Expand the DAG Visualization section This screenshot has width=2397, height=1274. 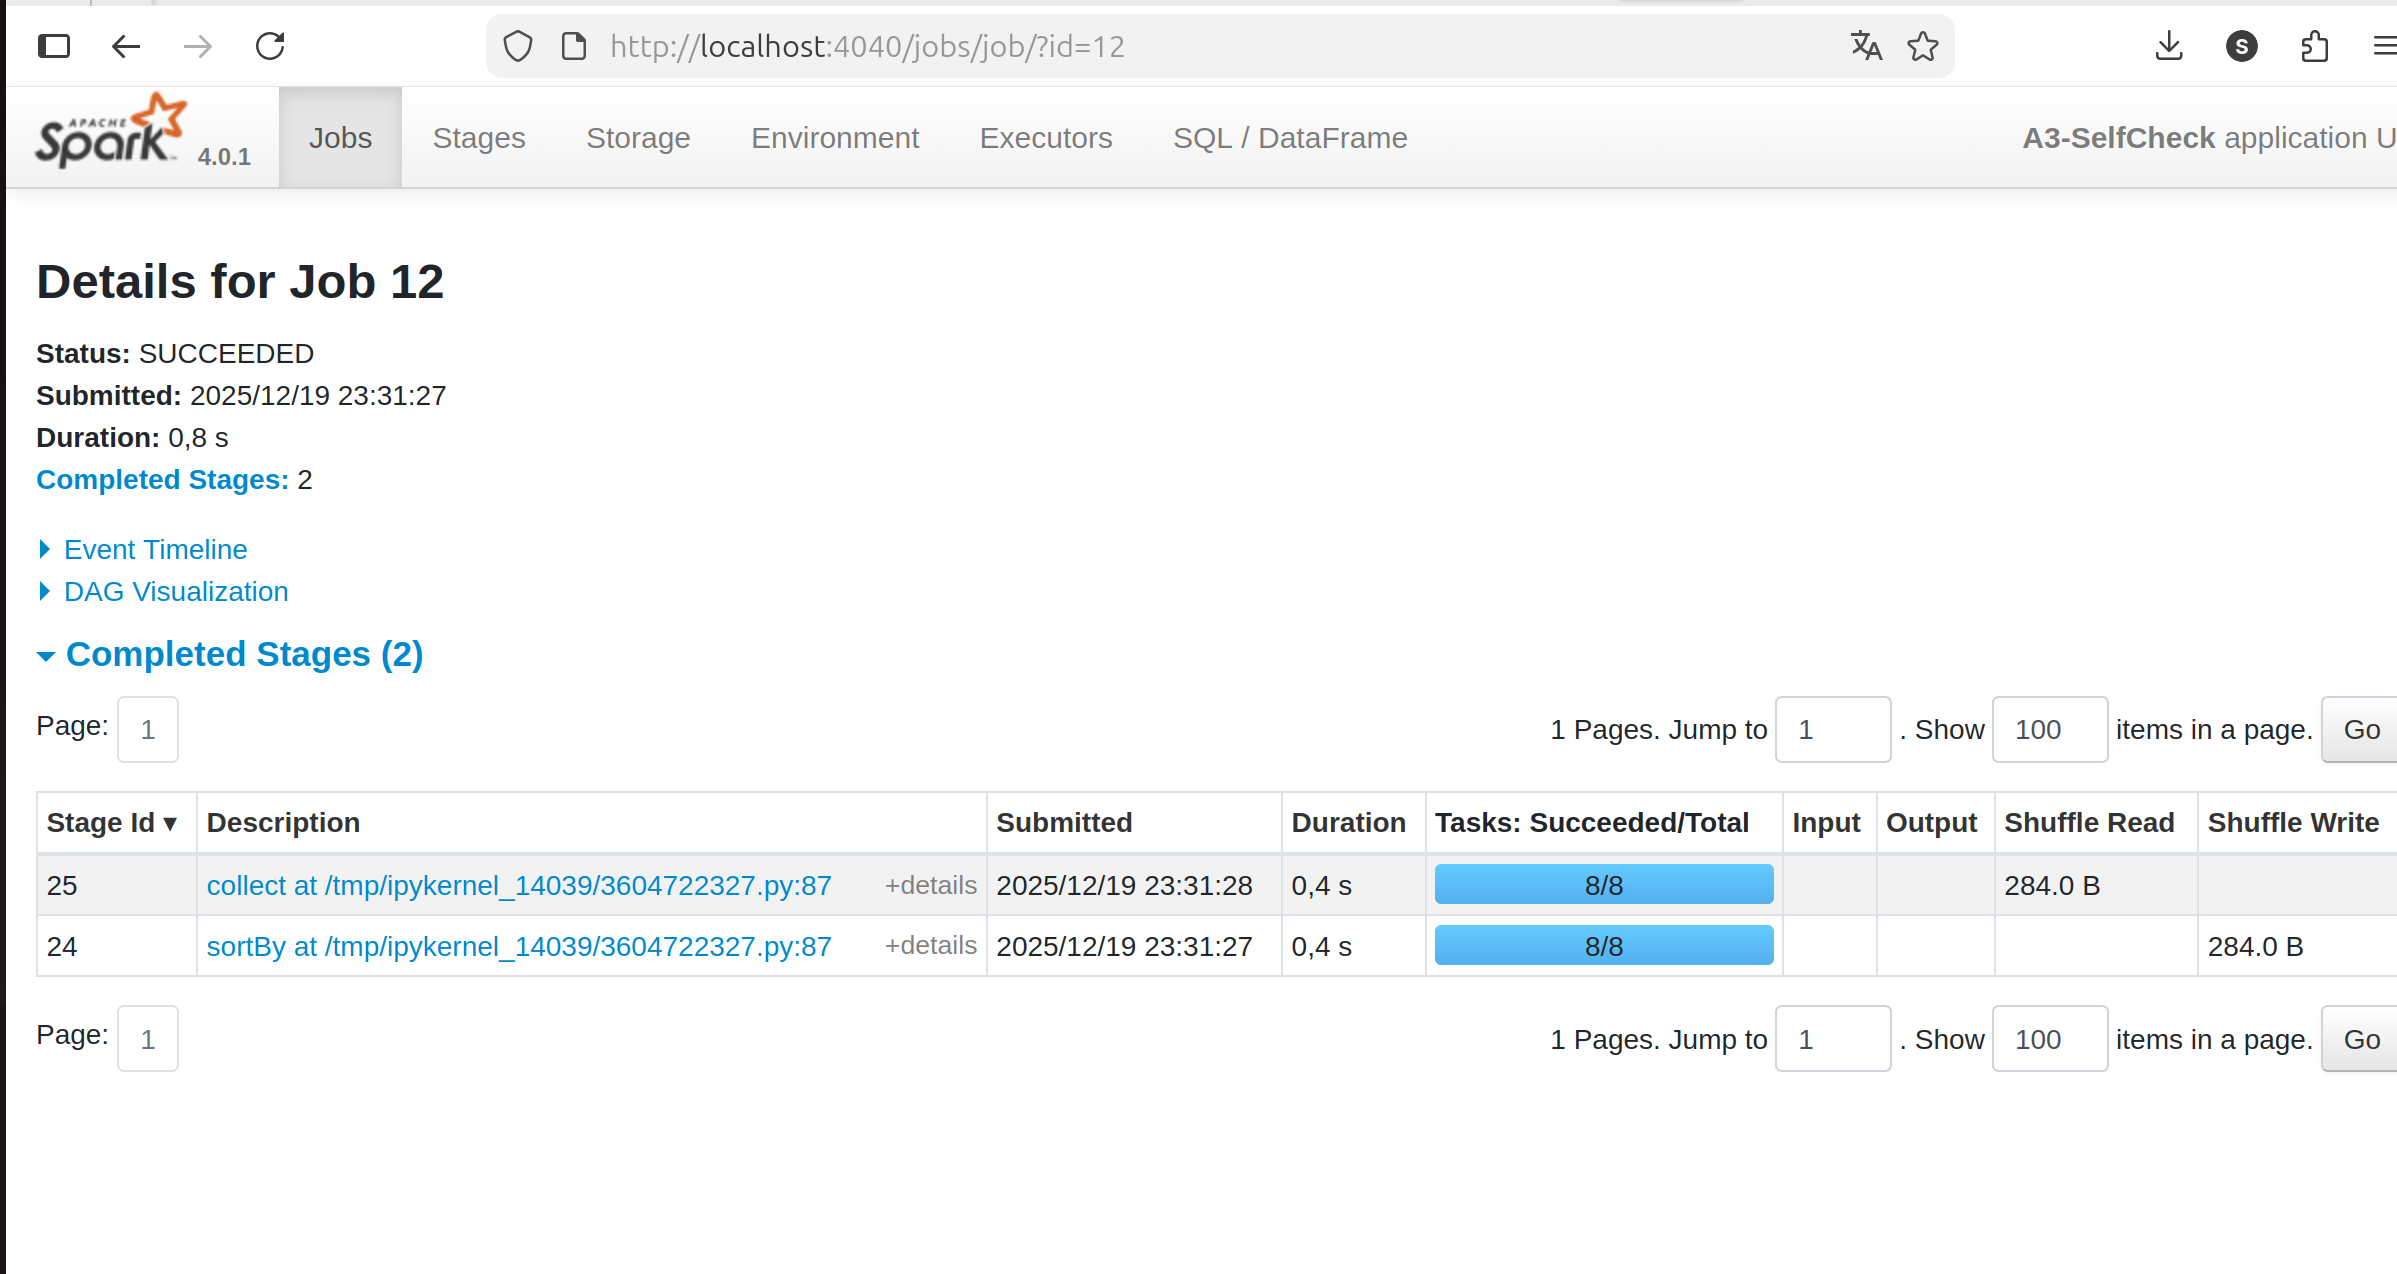[176, 592]
